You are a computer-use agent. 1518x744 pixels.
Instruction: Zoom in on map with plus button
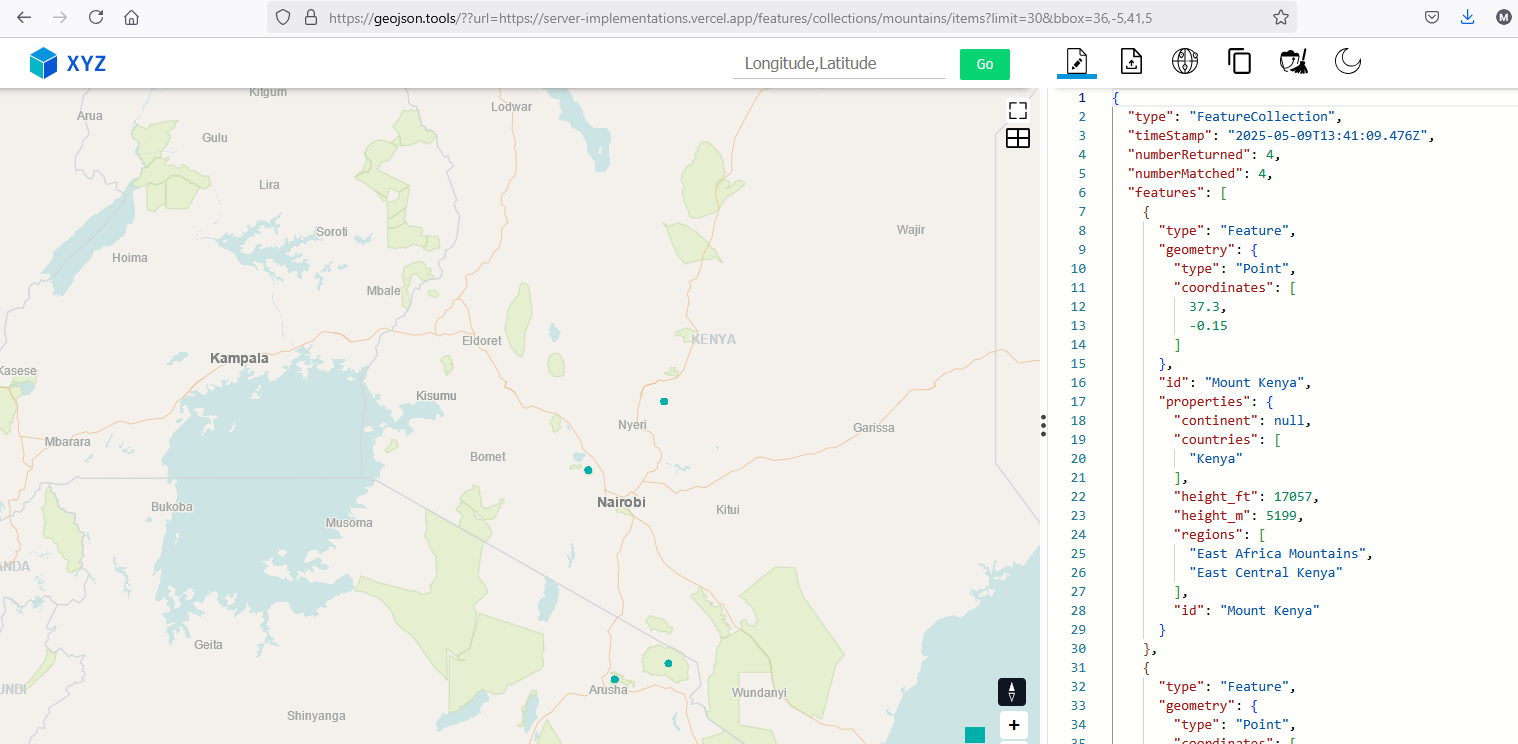[1013, 725]
